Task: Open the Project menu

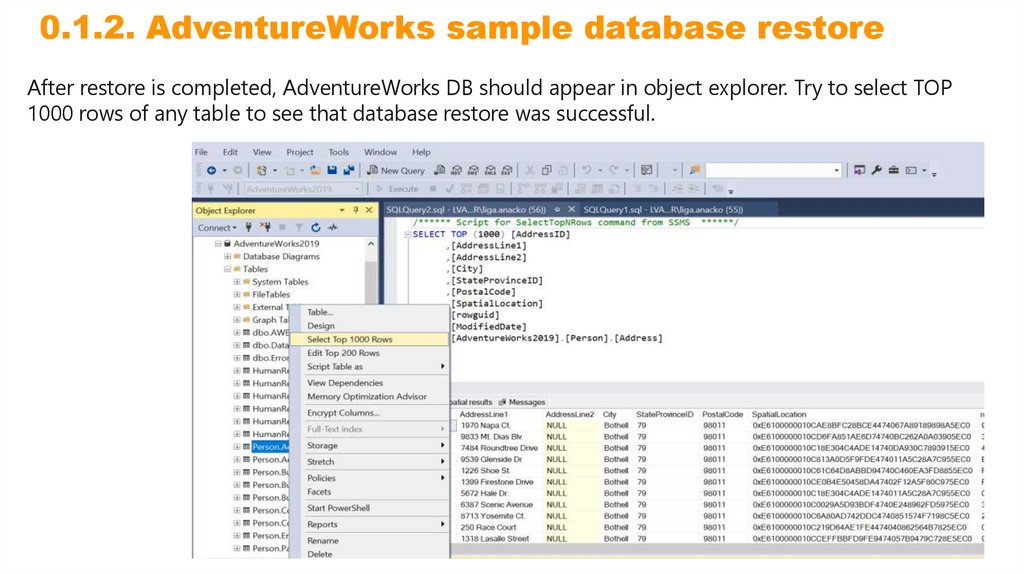Action: (x=300, y=152)
